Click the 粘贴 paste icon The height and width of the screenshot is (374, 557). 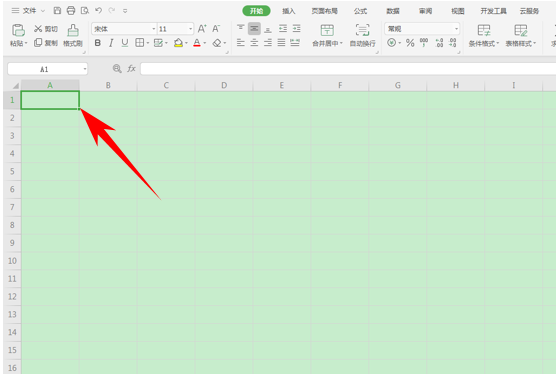(18, 30)
